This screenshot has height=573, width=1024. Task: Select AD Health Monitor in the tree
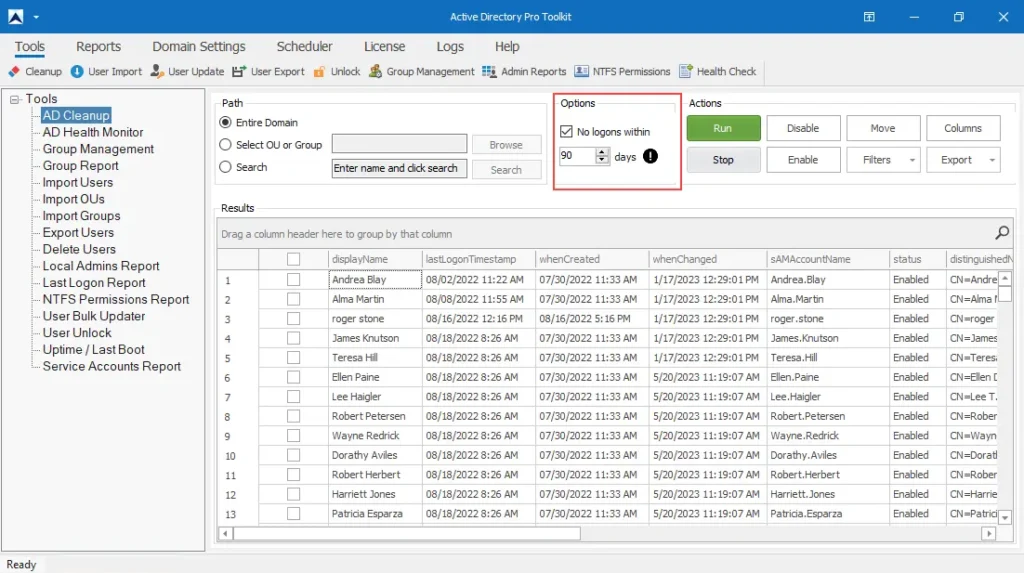coord(93,132)
